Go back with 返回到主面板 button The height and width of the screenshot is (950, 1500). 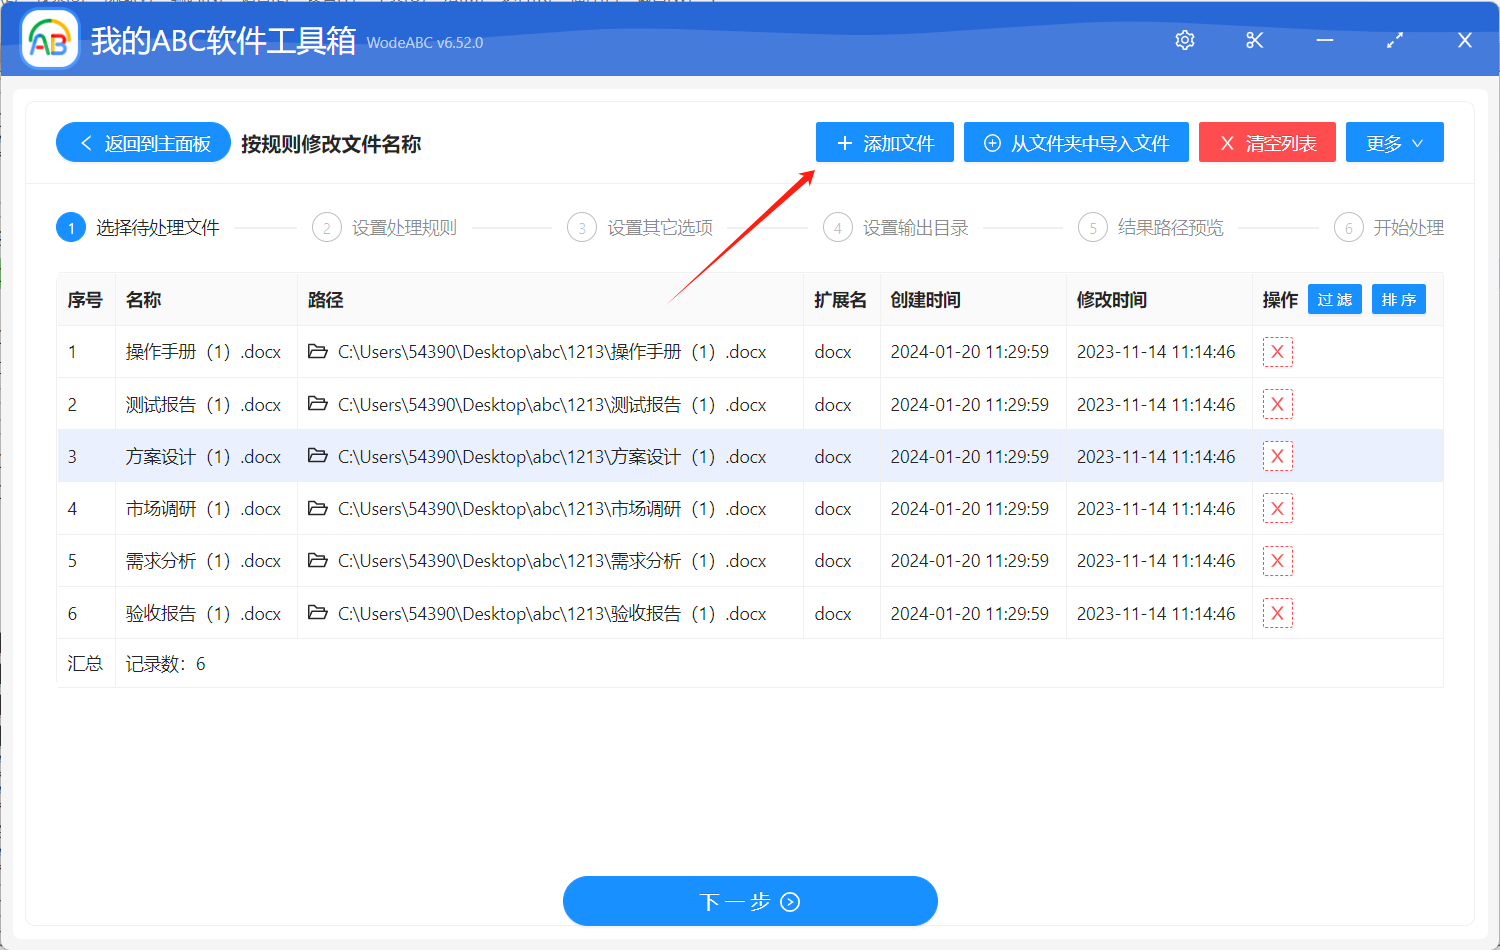142,142
